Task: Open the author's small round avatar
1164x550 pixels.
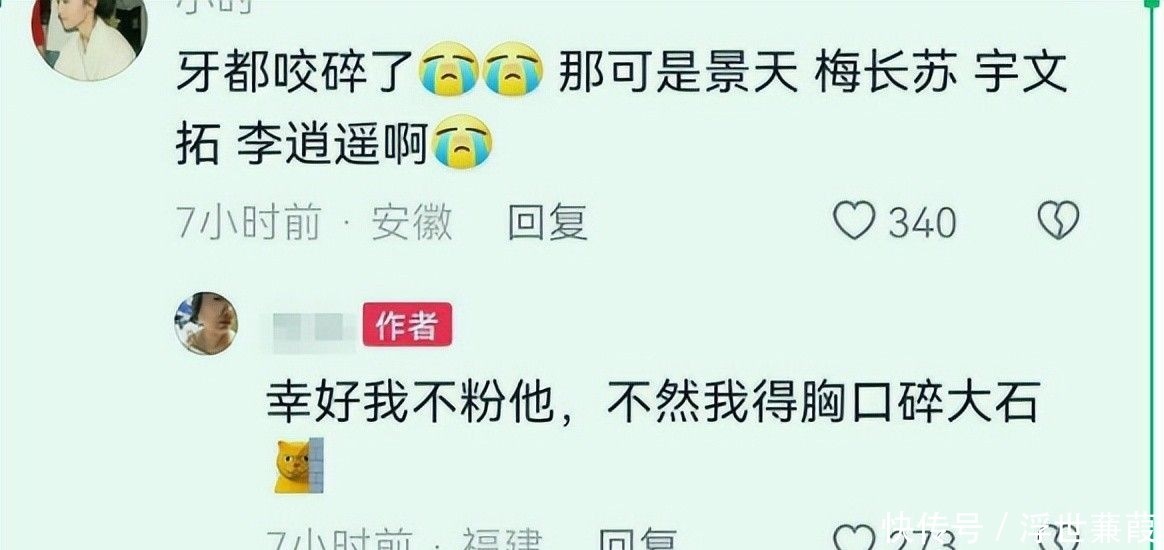Action: pyautogui.click(x=206, y=323)
